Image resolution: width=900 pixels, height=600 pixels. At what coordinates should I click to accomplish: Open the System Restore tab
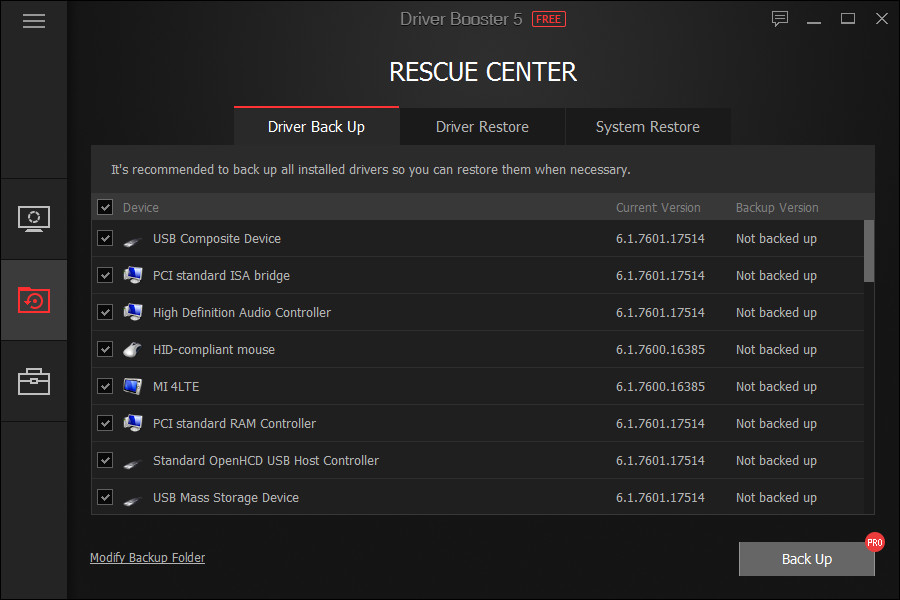pyautogui.click(x=647, y=127)
